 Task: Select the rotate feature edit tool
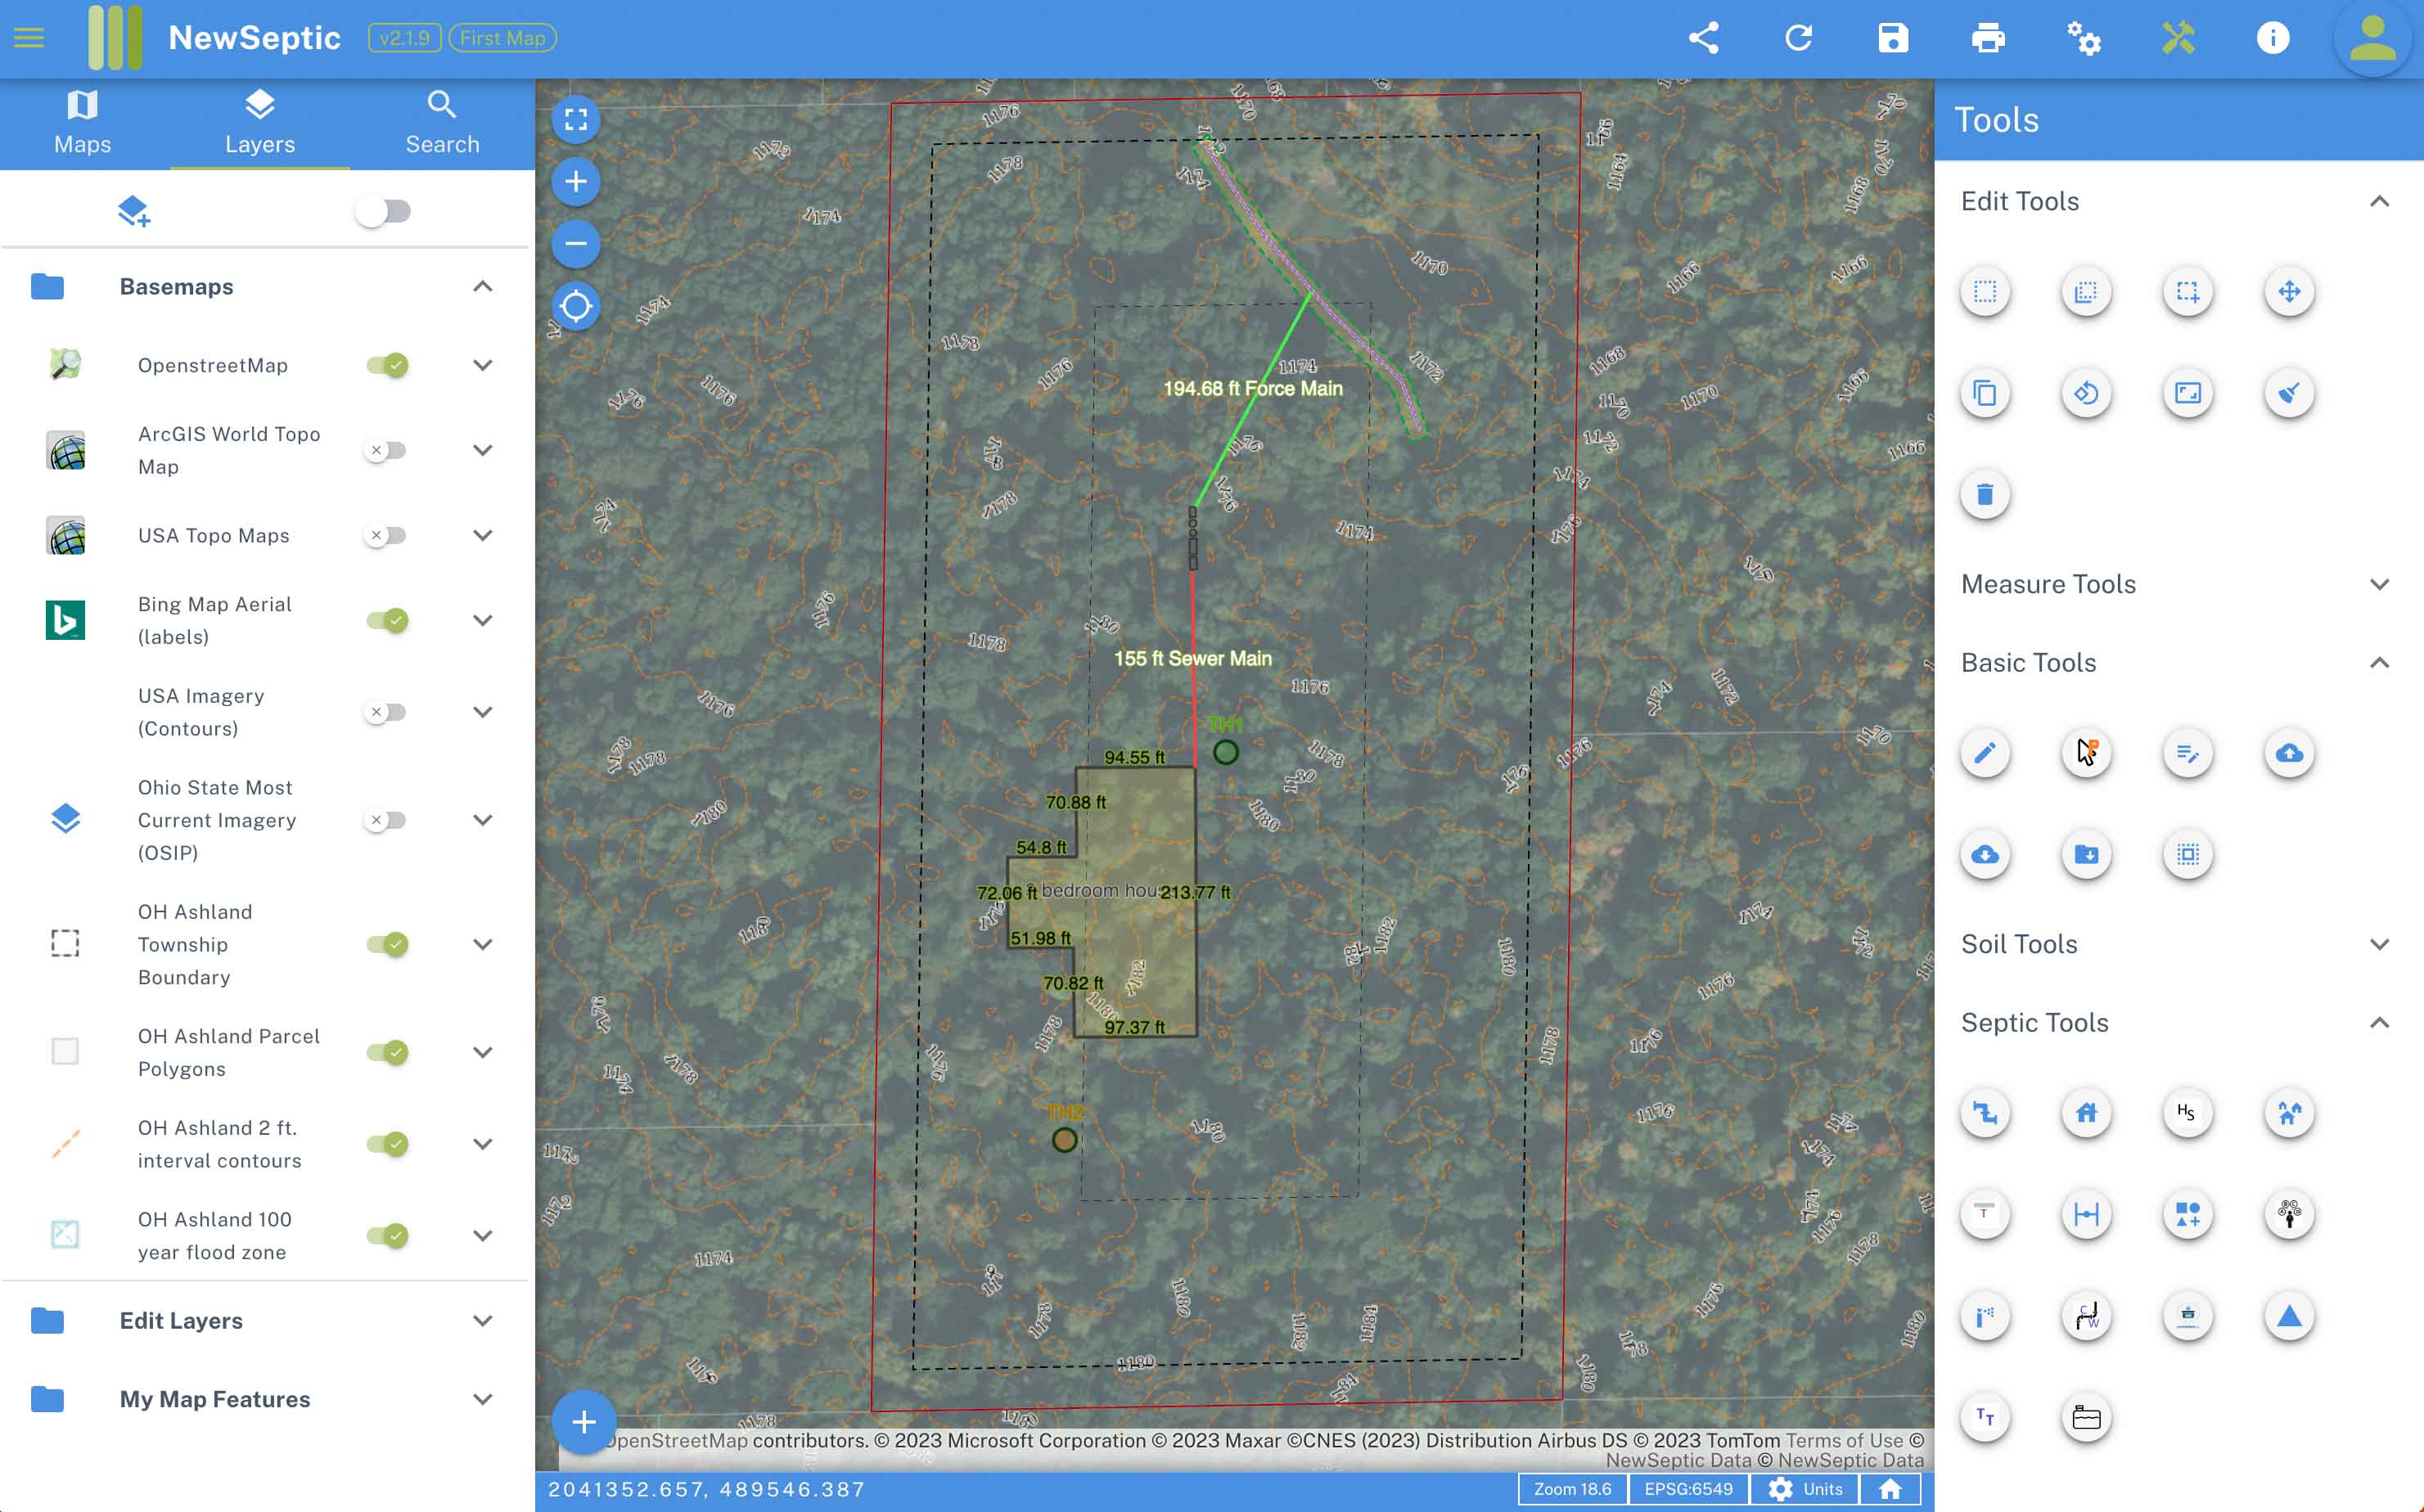2086,393
